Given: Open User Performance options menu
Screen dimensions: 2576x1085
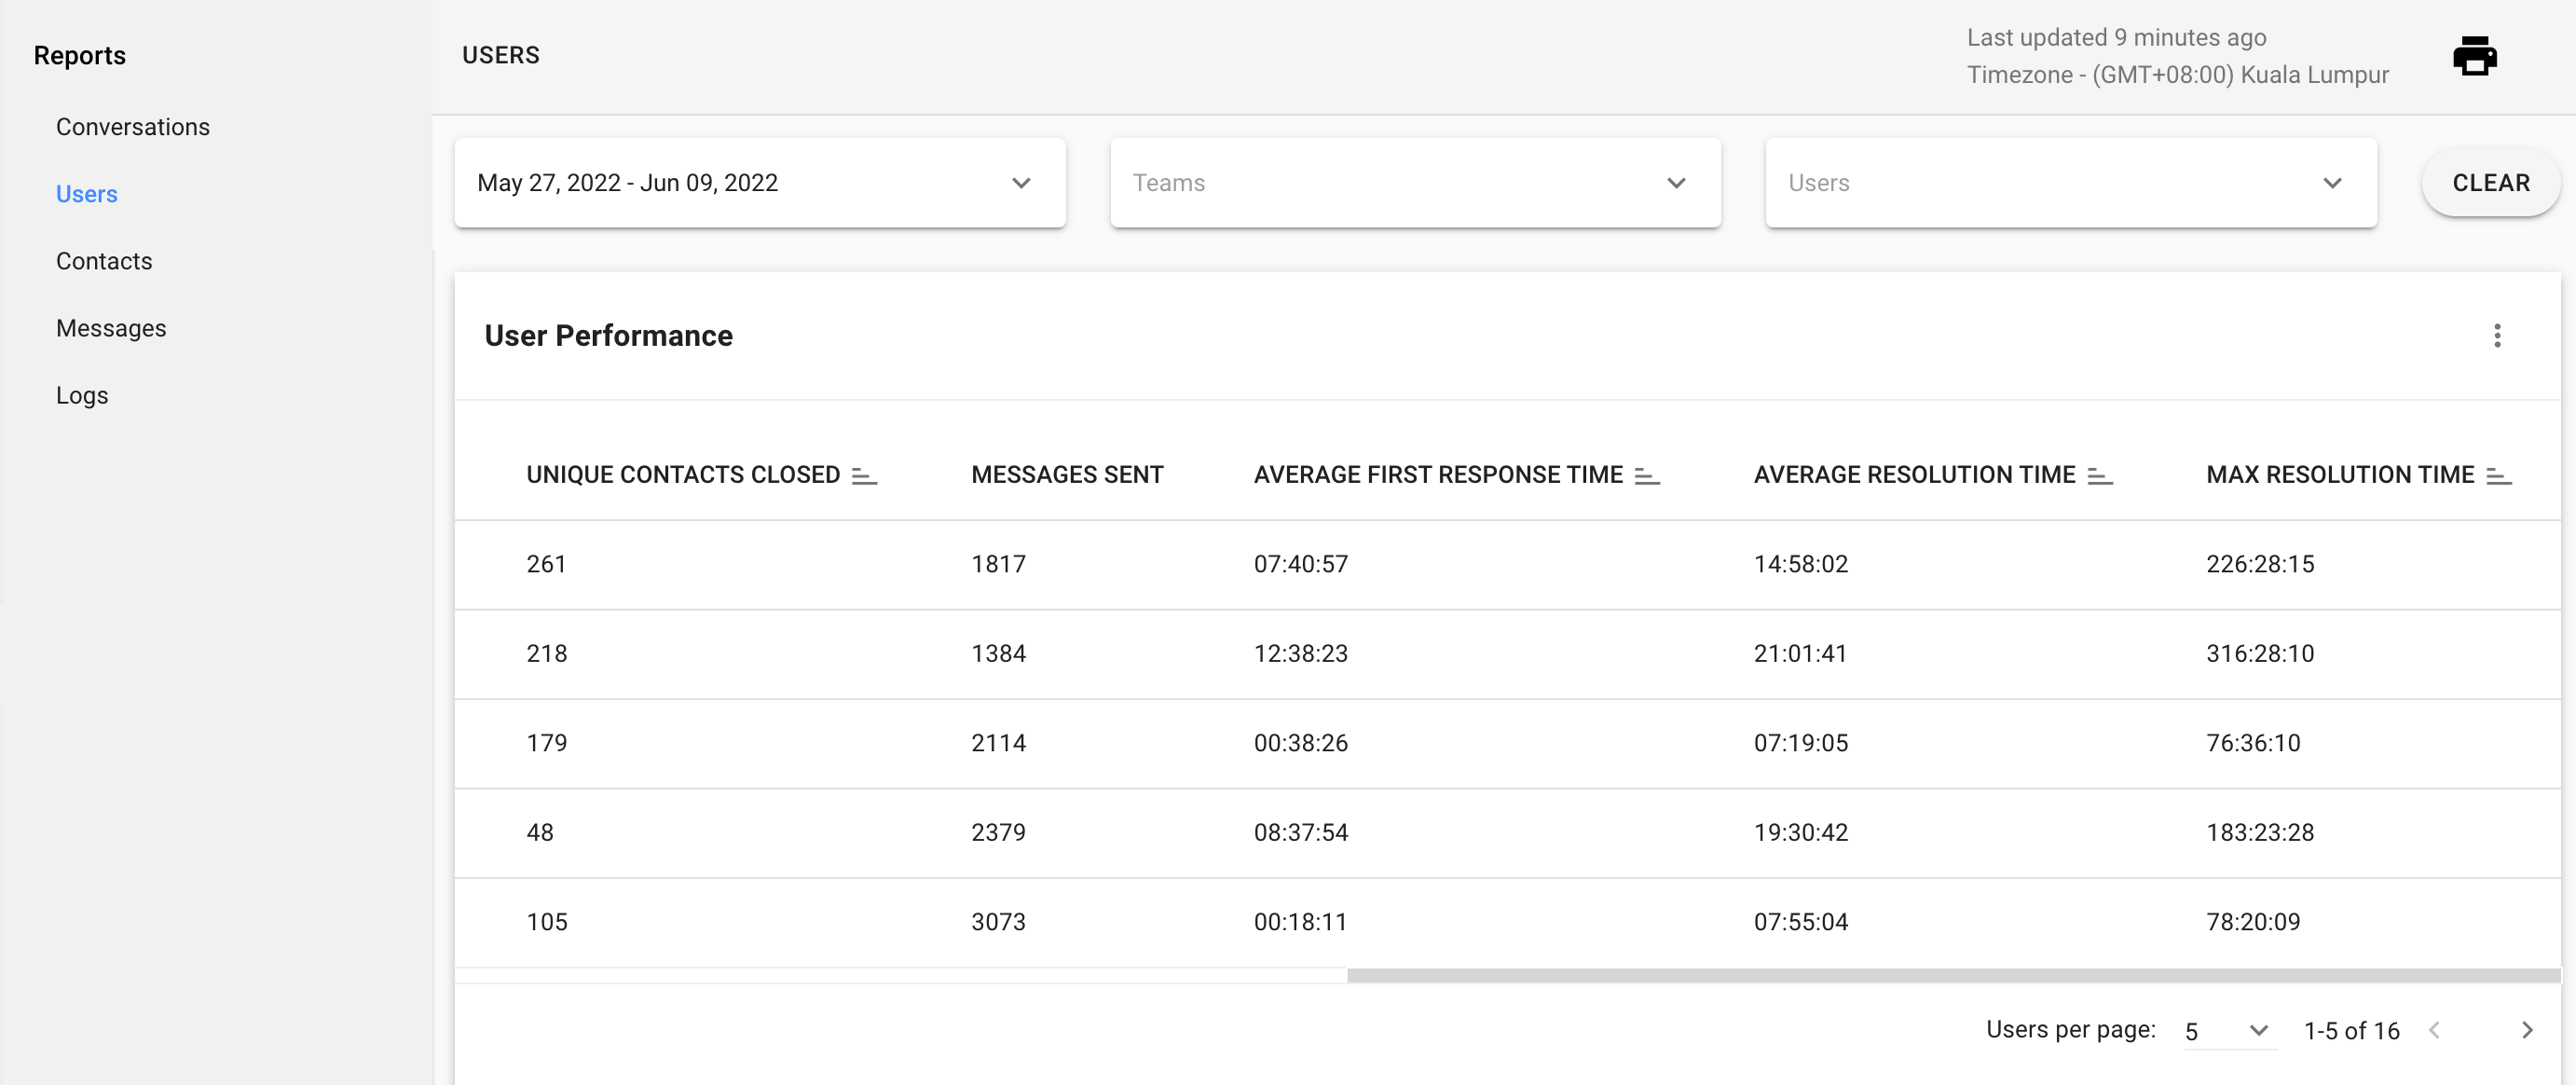Looking at the screenshot, I should [x=2497, y=336].
